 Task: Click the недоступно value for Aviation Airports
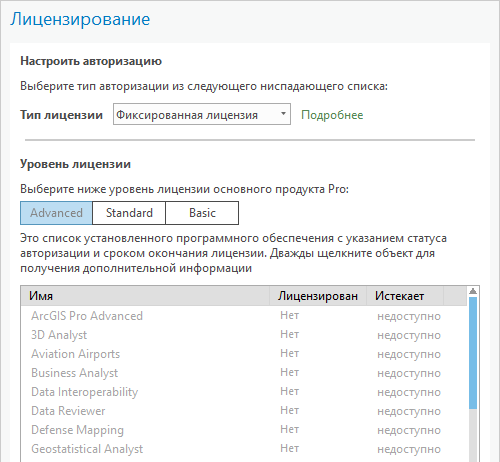click(409, 354)
